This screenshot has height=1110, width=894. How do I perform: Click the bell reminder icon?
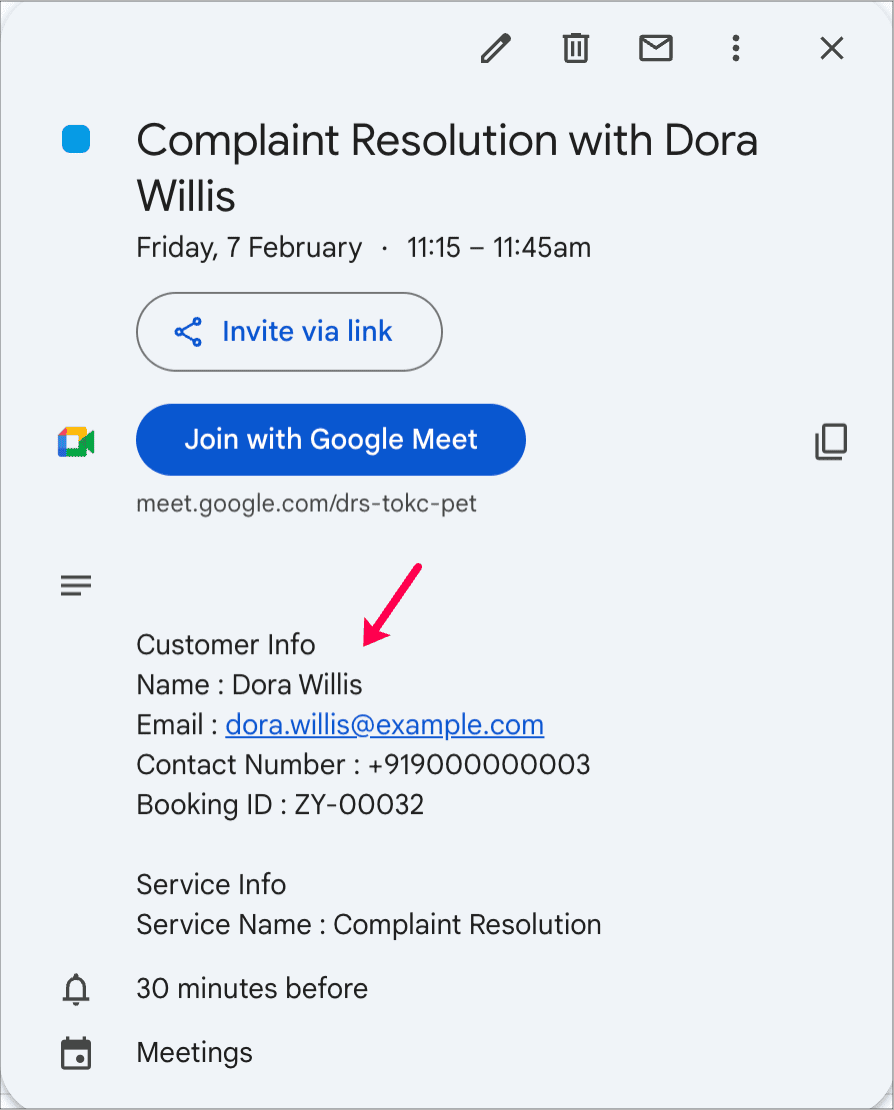pyautogui.click(x=76, y=989)
